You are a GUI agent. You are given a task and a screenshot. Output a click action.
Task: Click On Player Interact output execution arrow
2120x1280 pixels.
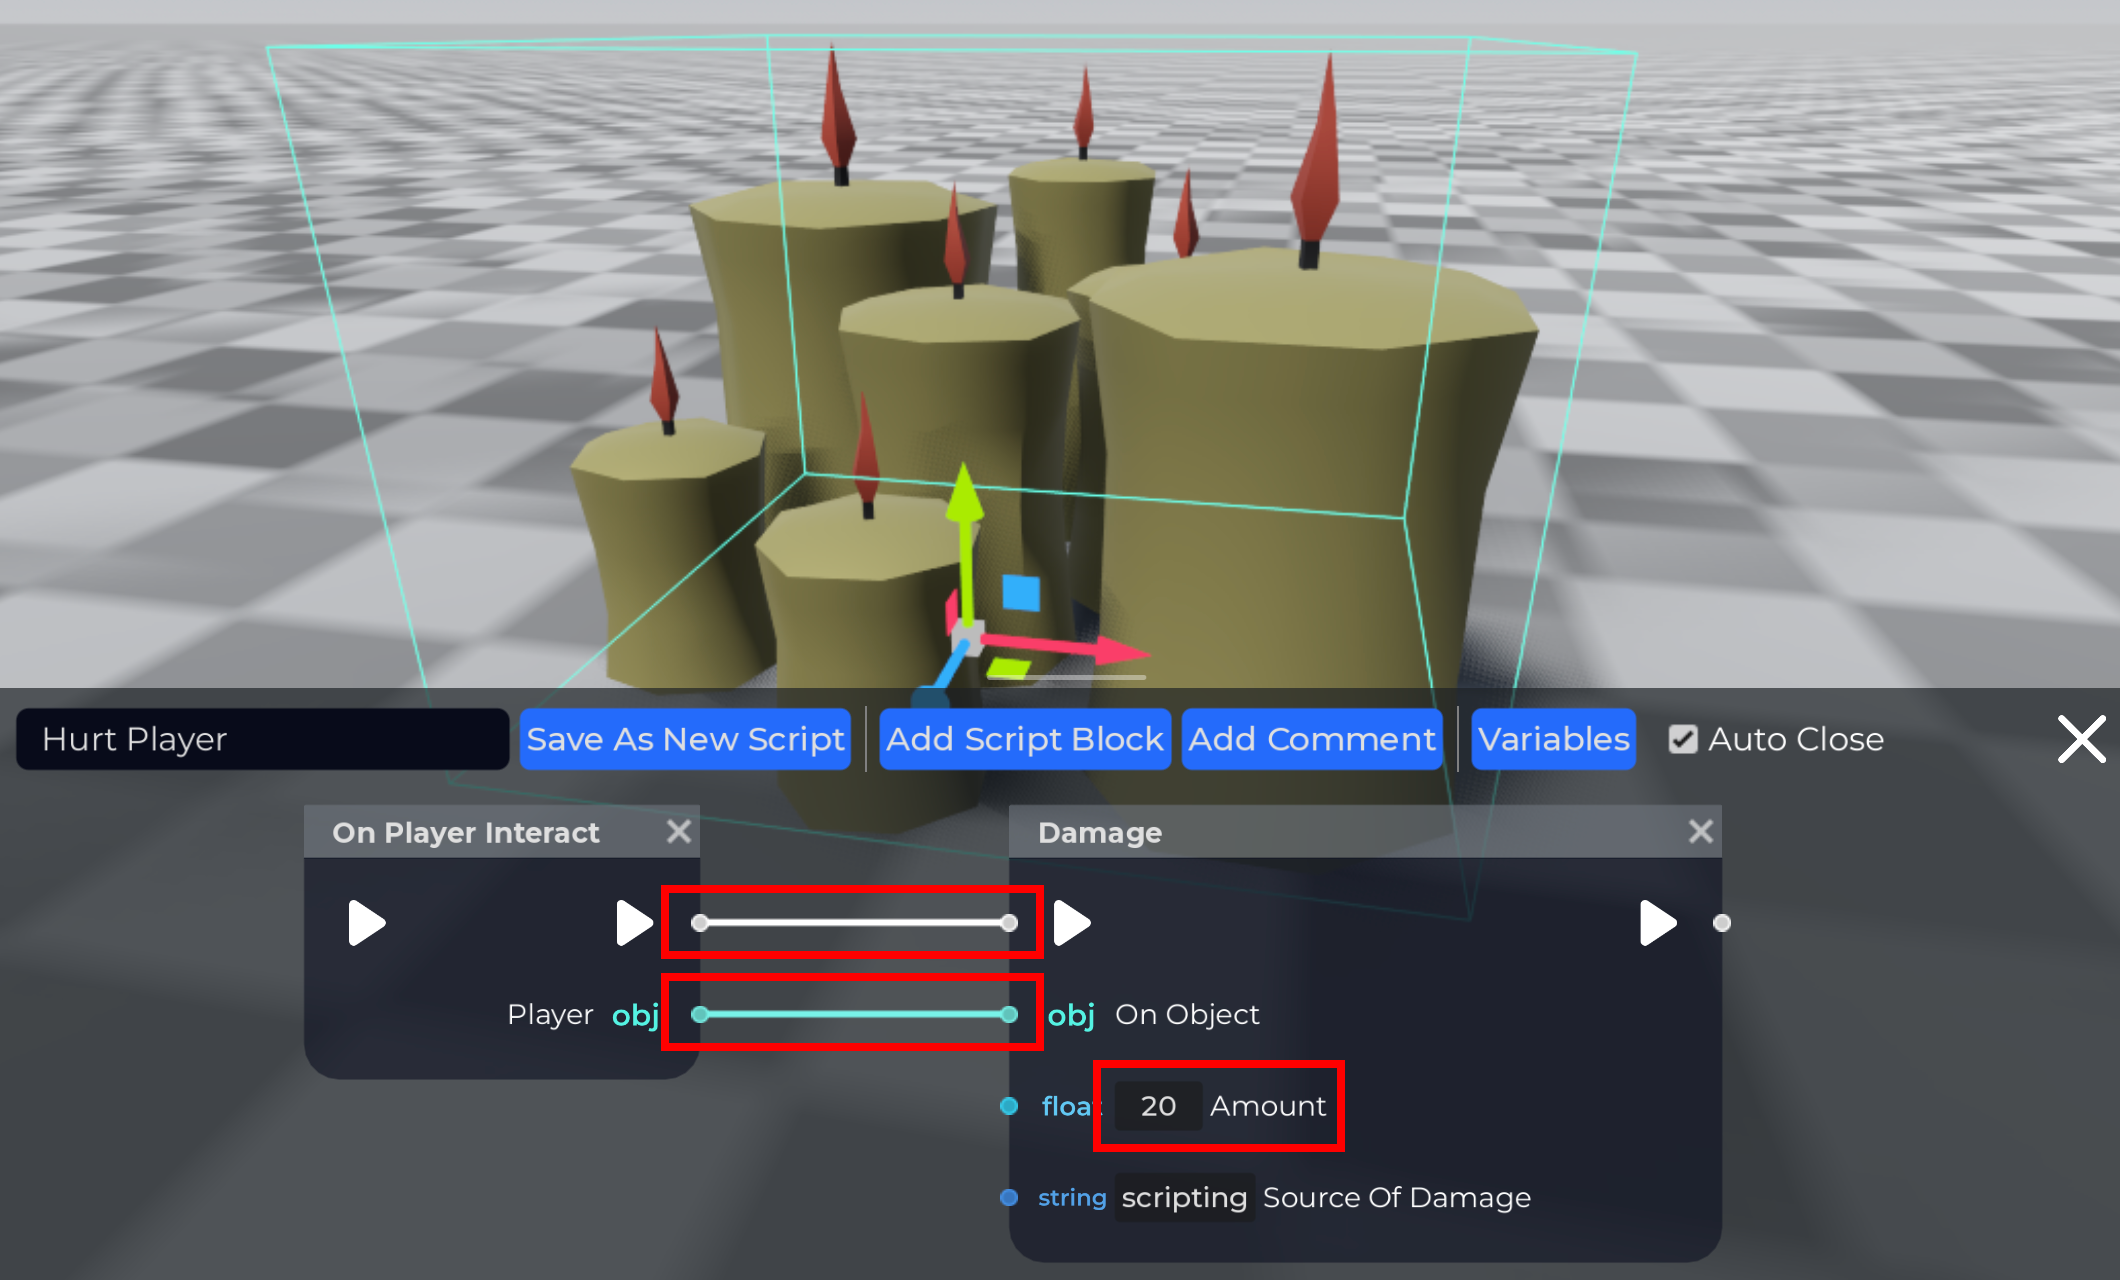[633, 922]
